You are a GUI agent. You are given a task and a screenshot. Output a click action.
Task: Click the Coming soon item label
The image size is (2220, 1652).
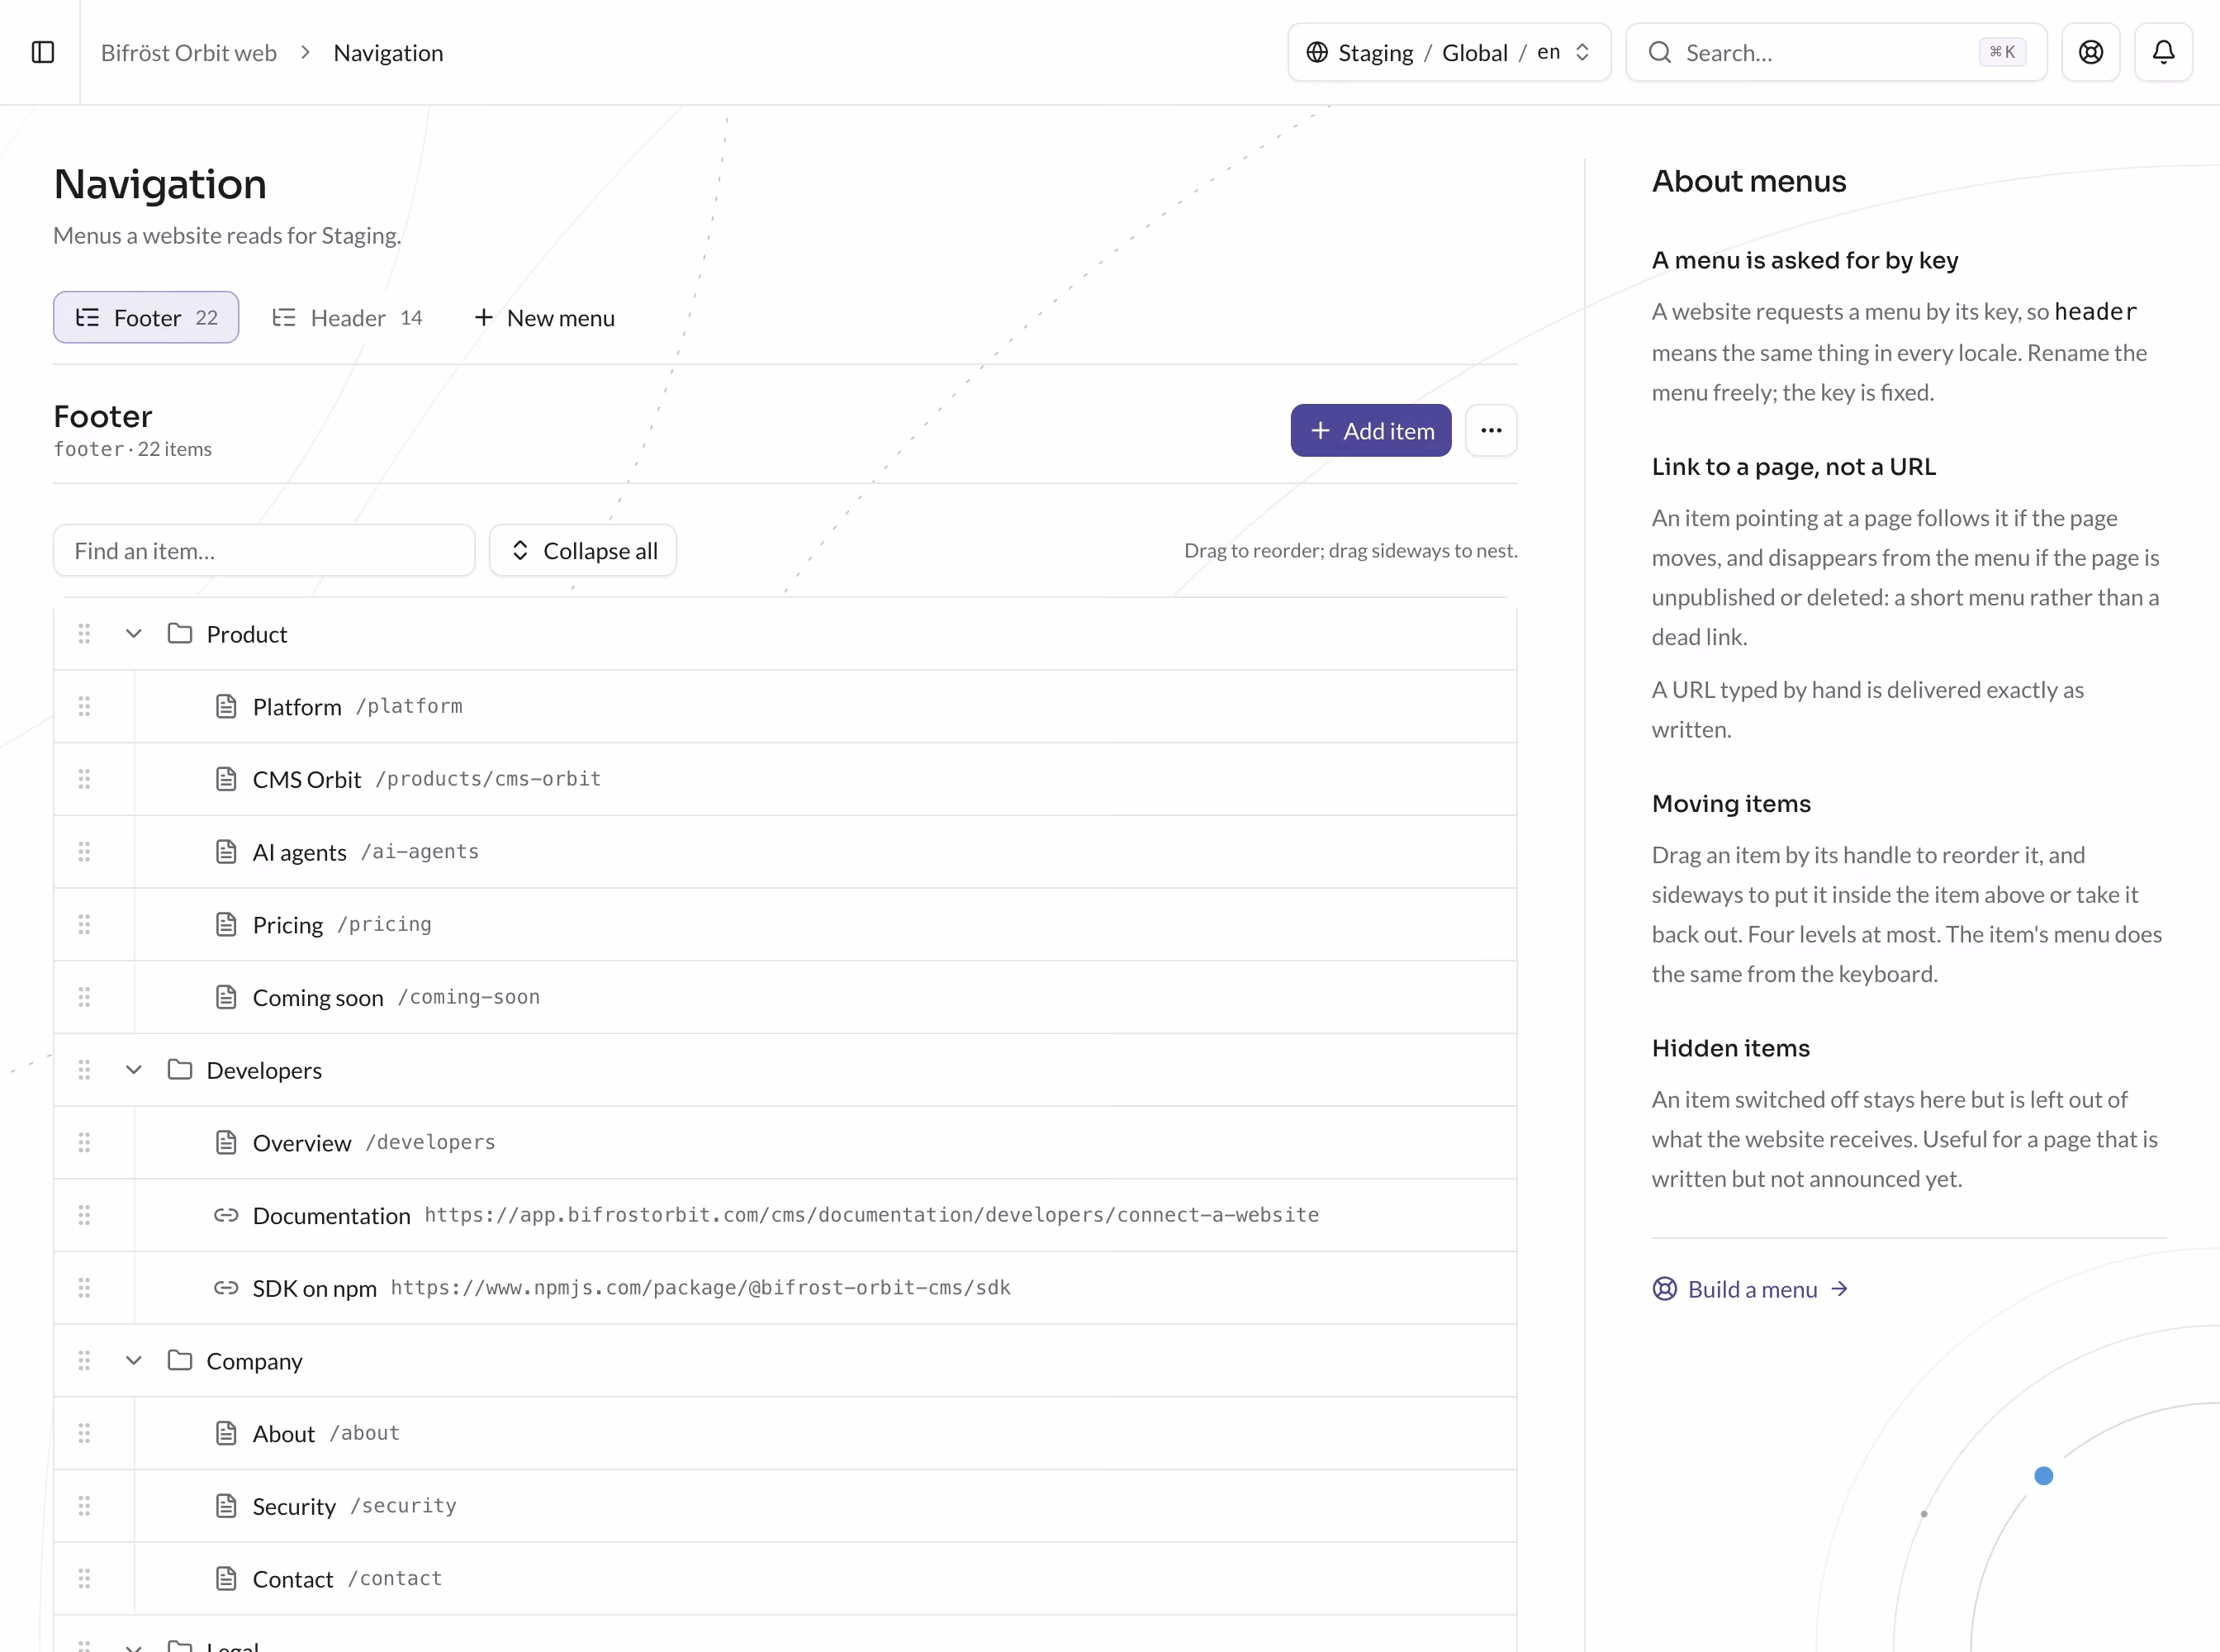pos(318,997)
